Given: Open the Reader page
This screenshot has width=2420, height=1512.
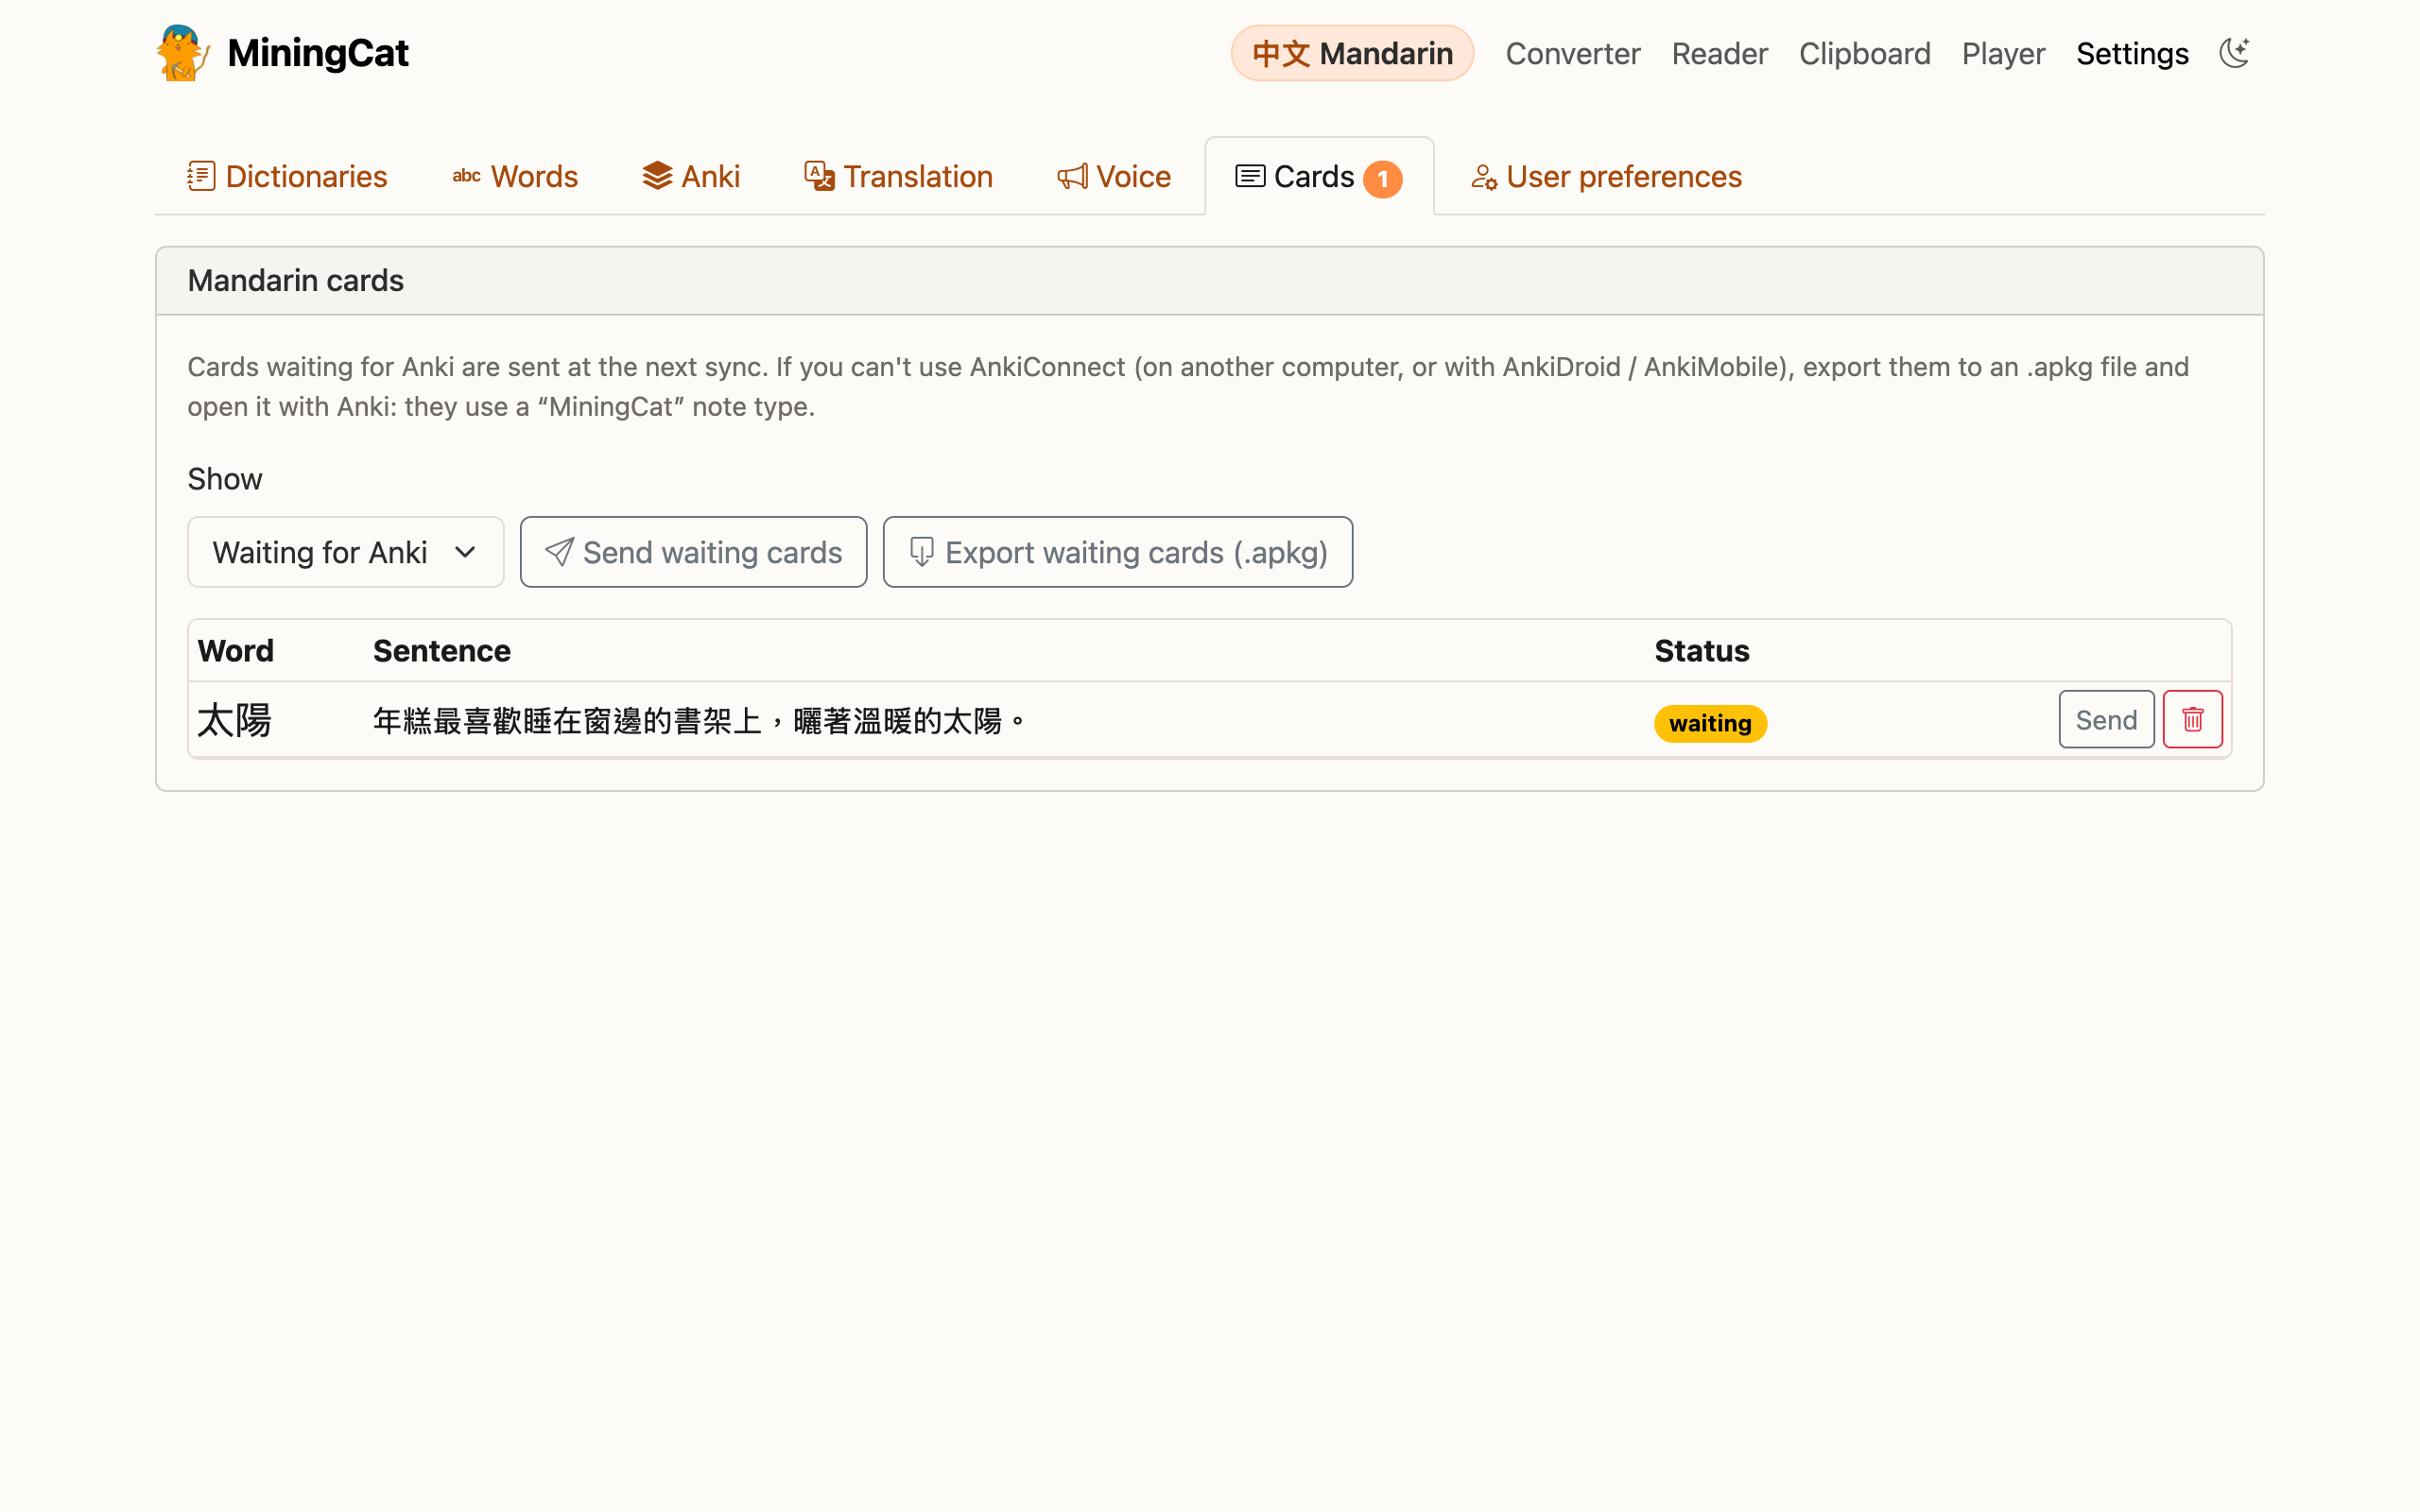Looking at the screenshot, I should (x=1719, y=54).
